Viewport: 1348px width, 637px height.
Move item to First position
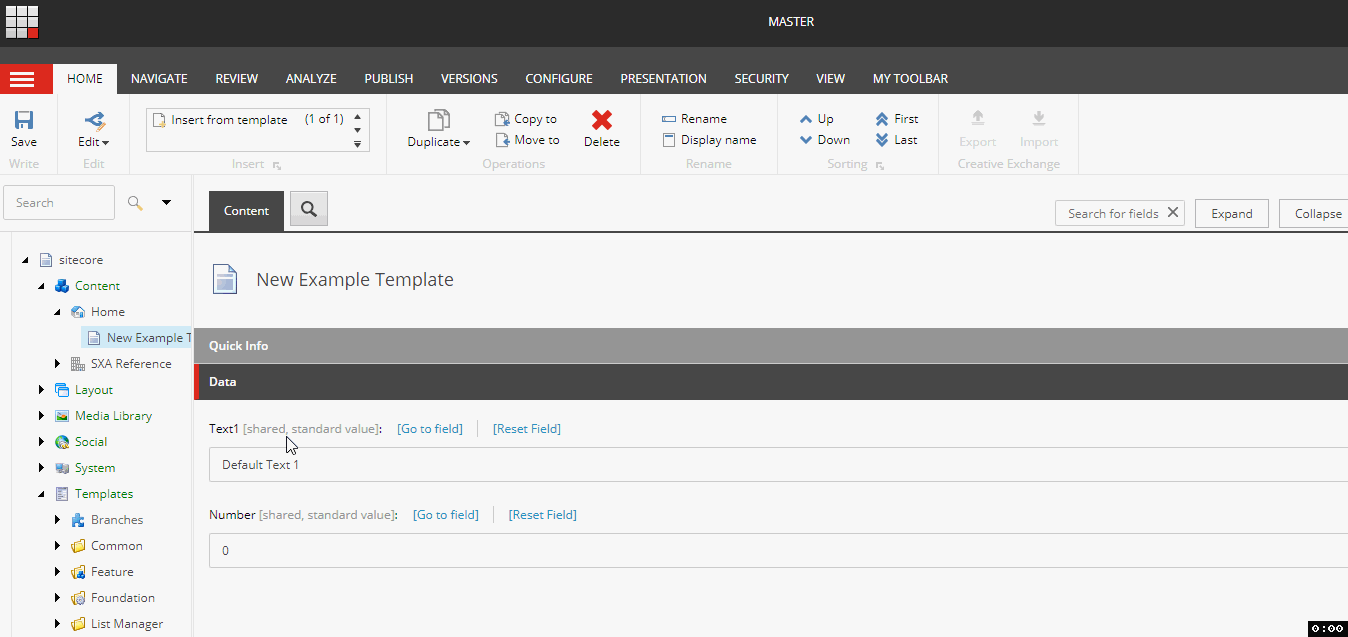[x=896, y=119]
